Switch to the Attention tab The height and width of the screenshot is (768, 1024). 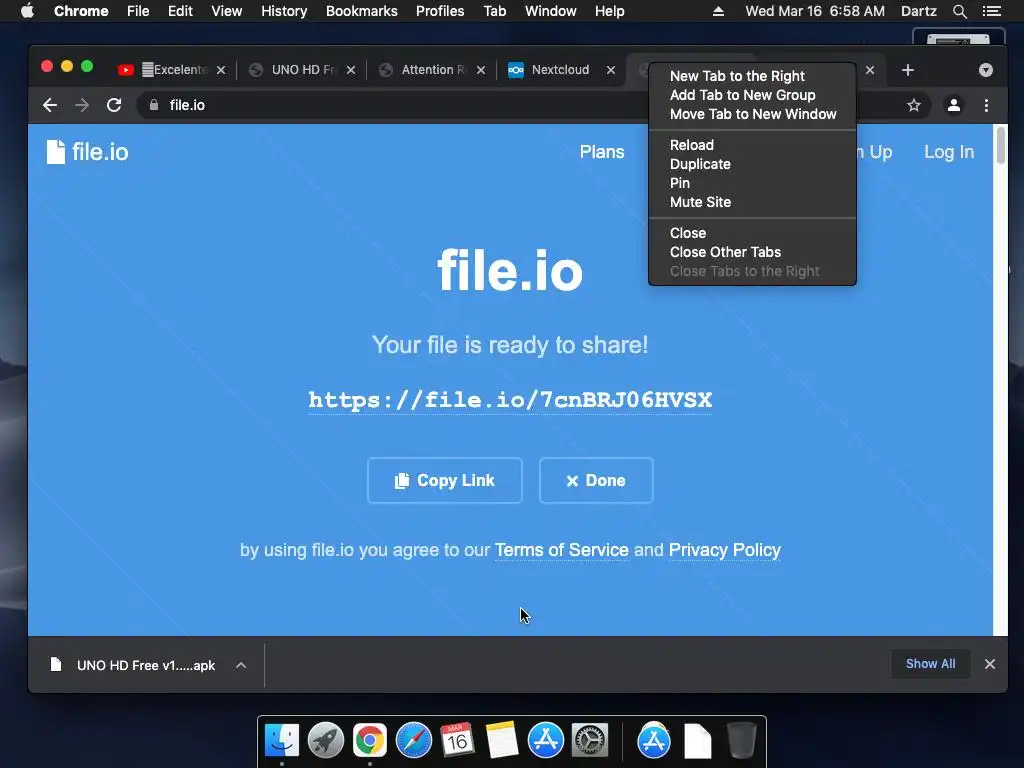click(433, 70)
